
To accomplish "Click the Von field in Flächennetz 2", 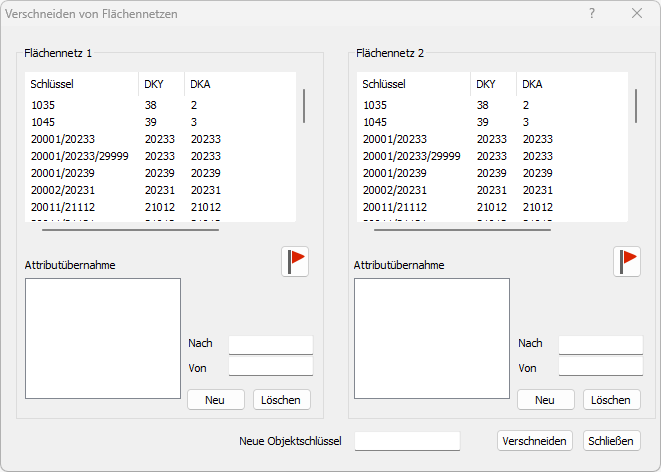I will 600,367.
